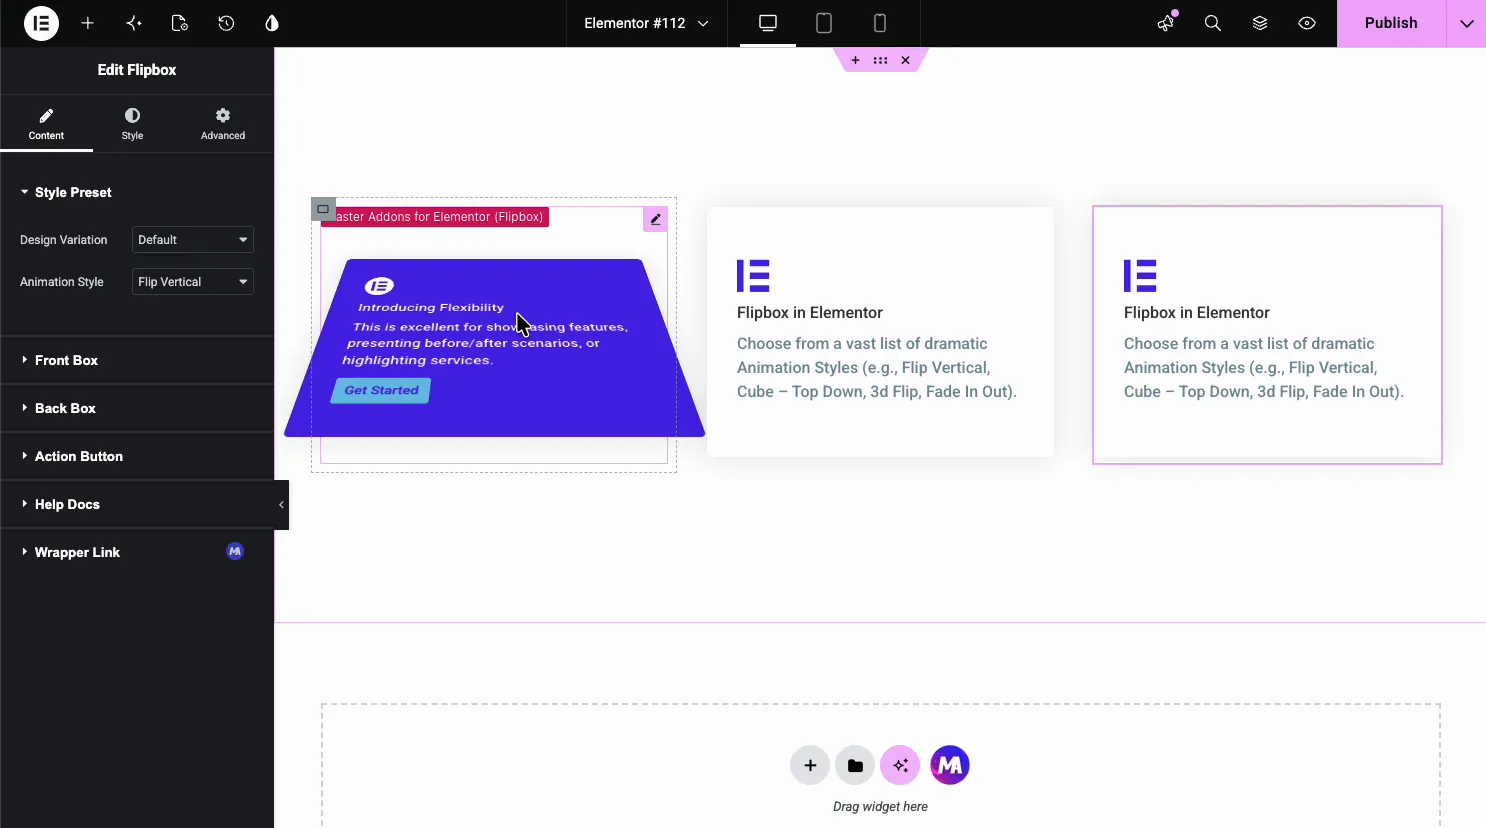Screen dimensions: 1486x828
Task: Click the Elementor icon in middle flipbox
Action: (x=753, y=275)
